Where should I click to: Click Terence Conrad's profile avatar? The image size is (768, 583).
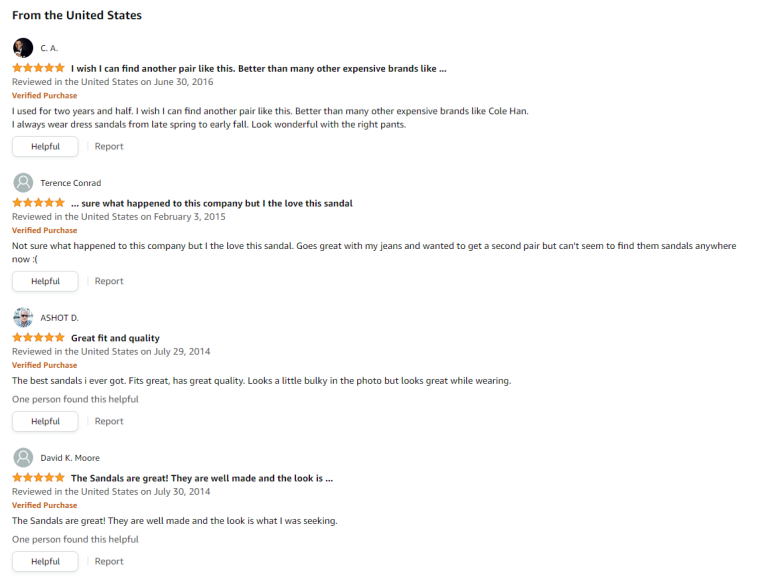pyautogui.click(x=22, y=183)
